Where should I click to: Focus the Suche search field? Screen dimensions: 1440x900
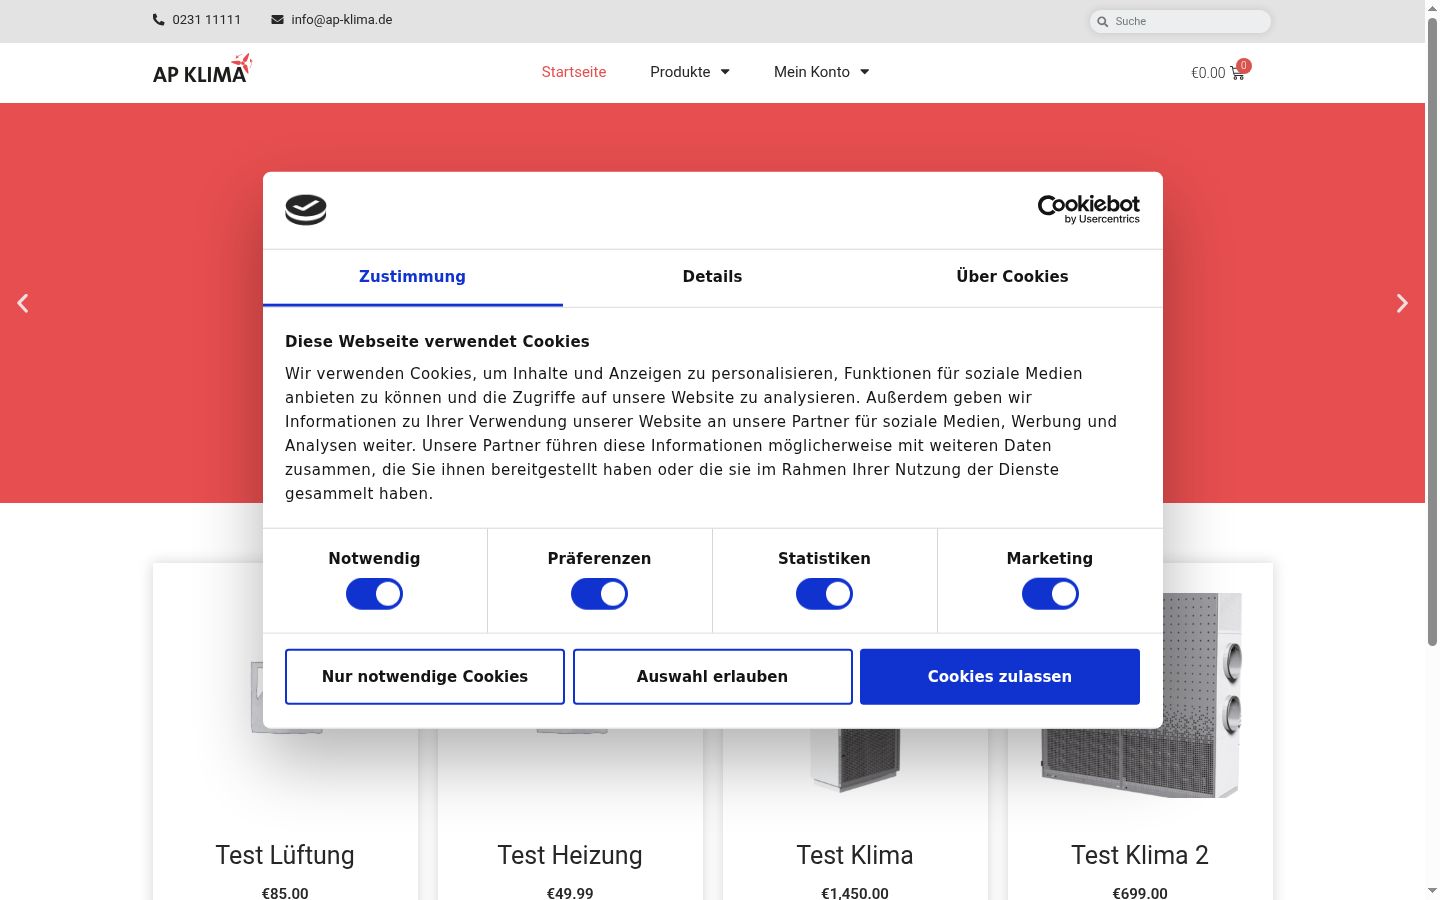1180,21
